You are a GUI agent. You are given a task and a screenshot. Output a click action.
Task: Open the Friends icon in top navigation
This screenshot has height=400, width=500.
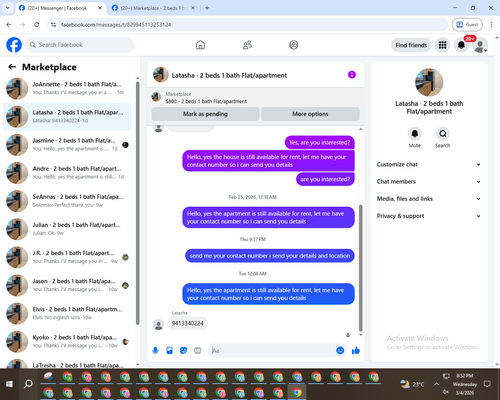247,45
